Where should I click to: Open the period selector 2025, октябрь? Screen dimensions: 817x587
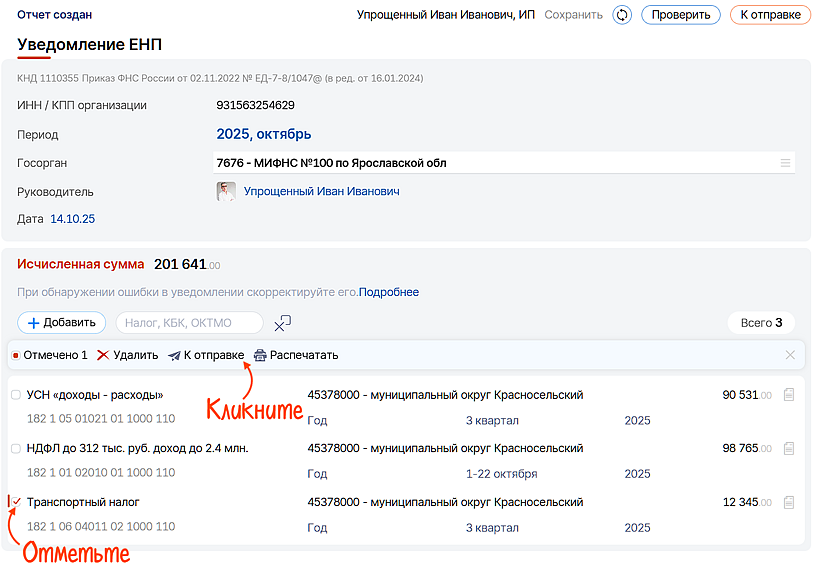coord(264,134)
